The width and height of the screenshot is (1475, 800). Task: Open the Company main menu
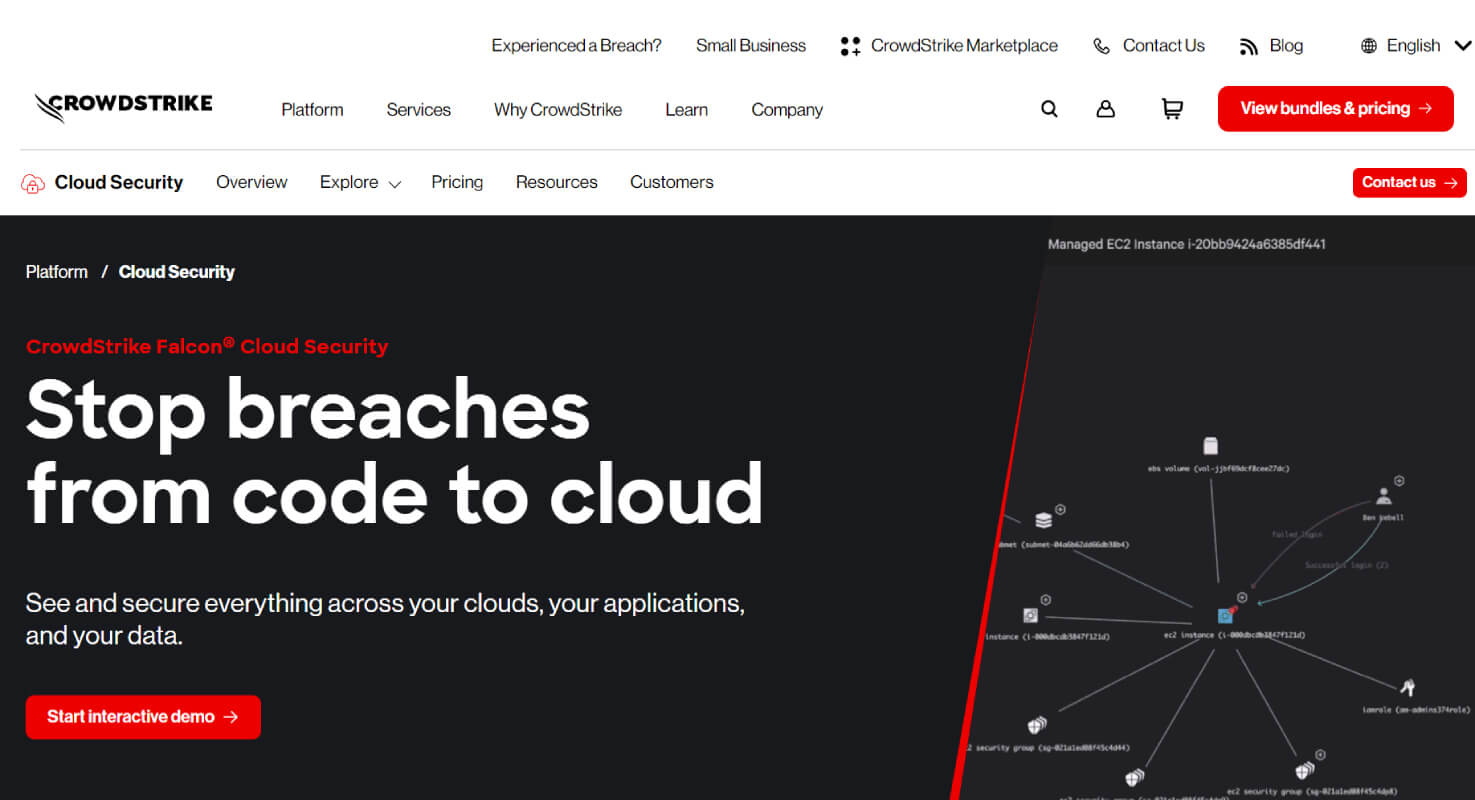click(787, 110)
